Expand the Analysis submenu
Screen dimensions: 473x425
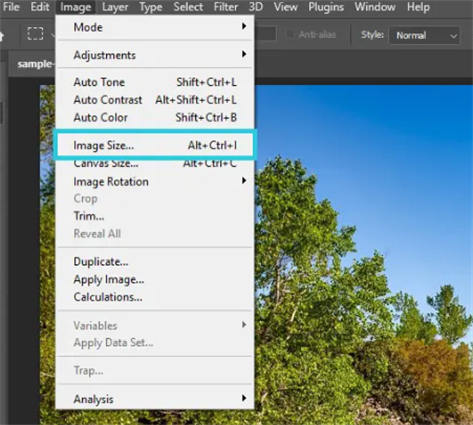tap(155, 399)
